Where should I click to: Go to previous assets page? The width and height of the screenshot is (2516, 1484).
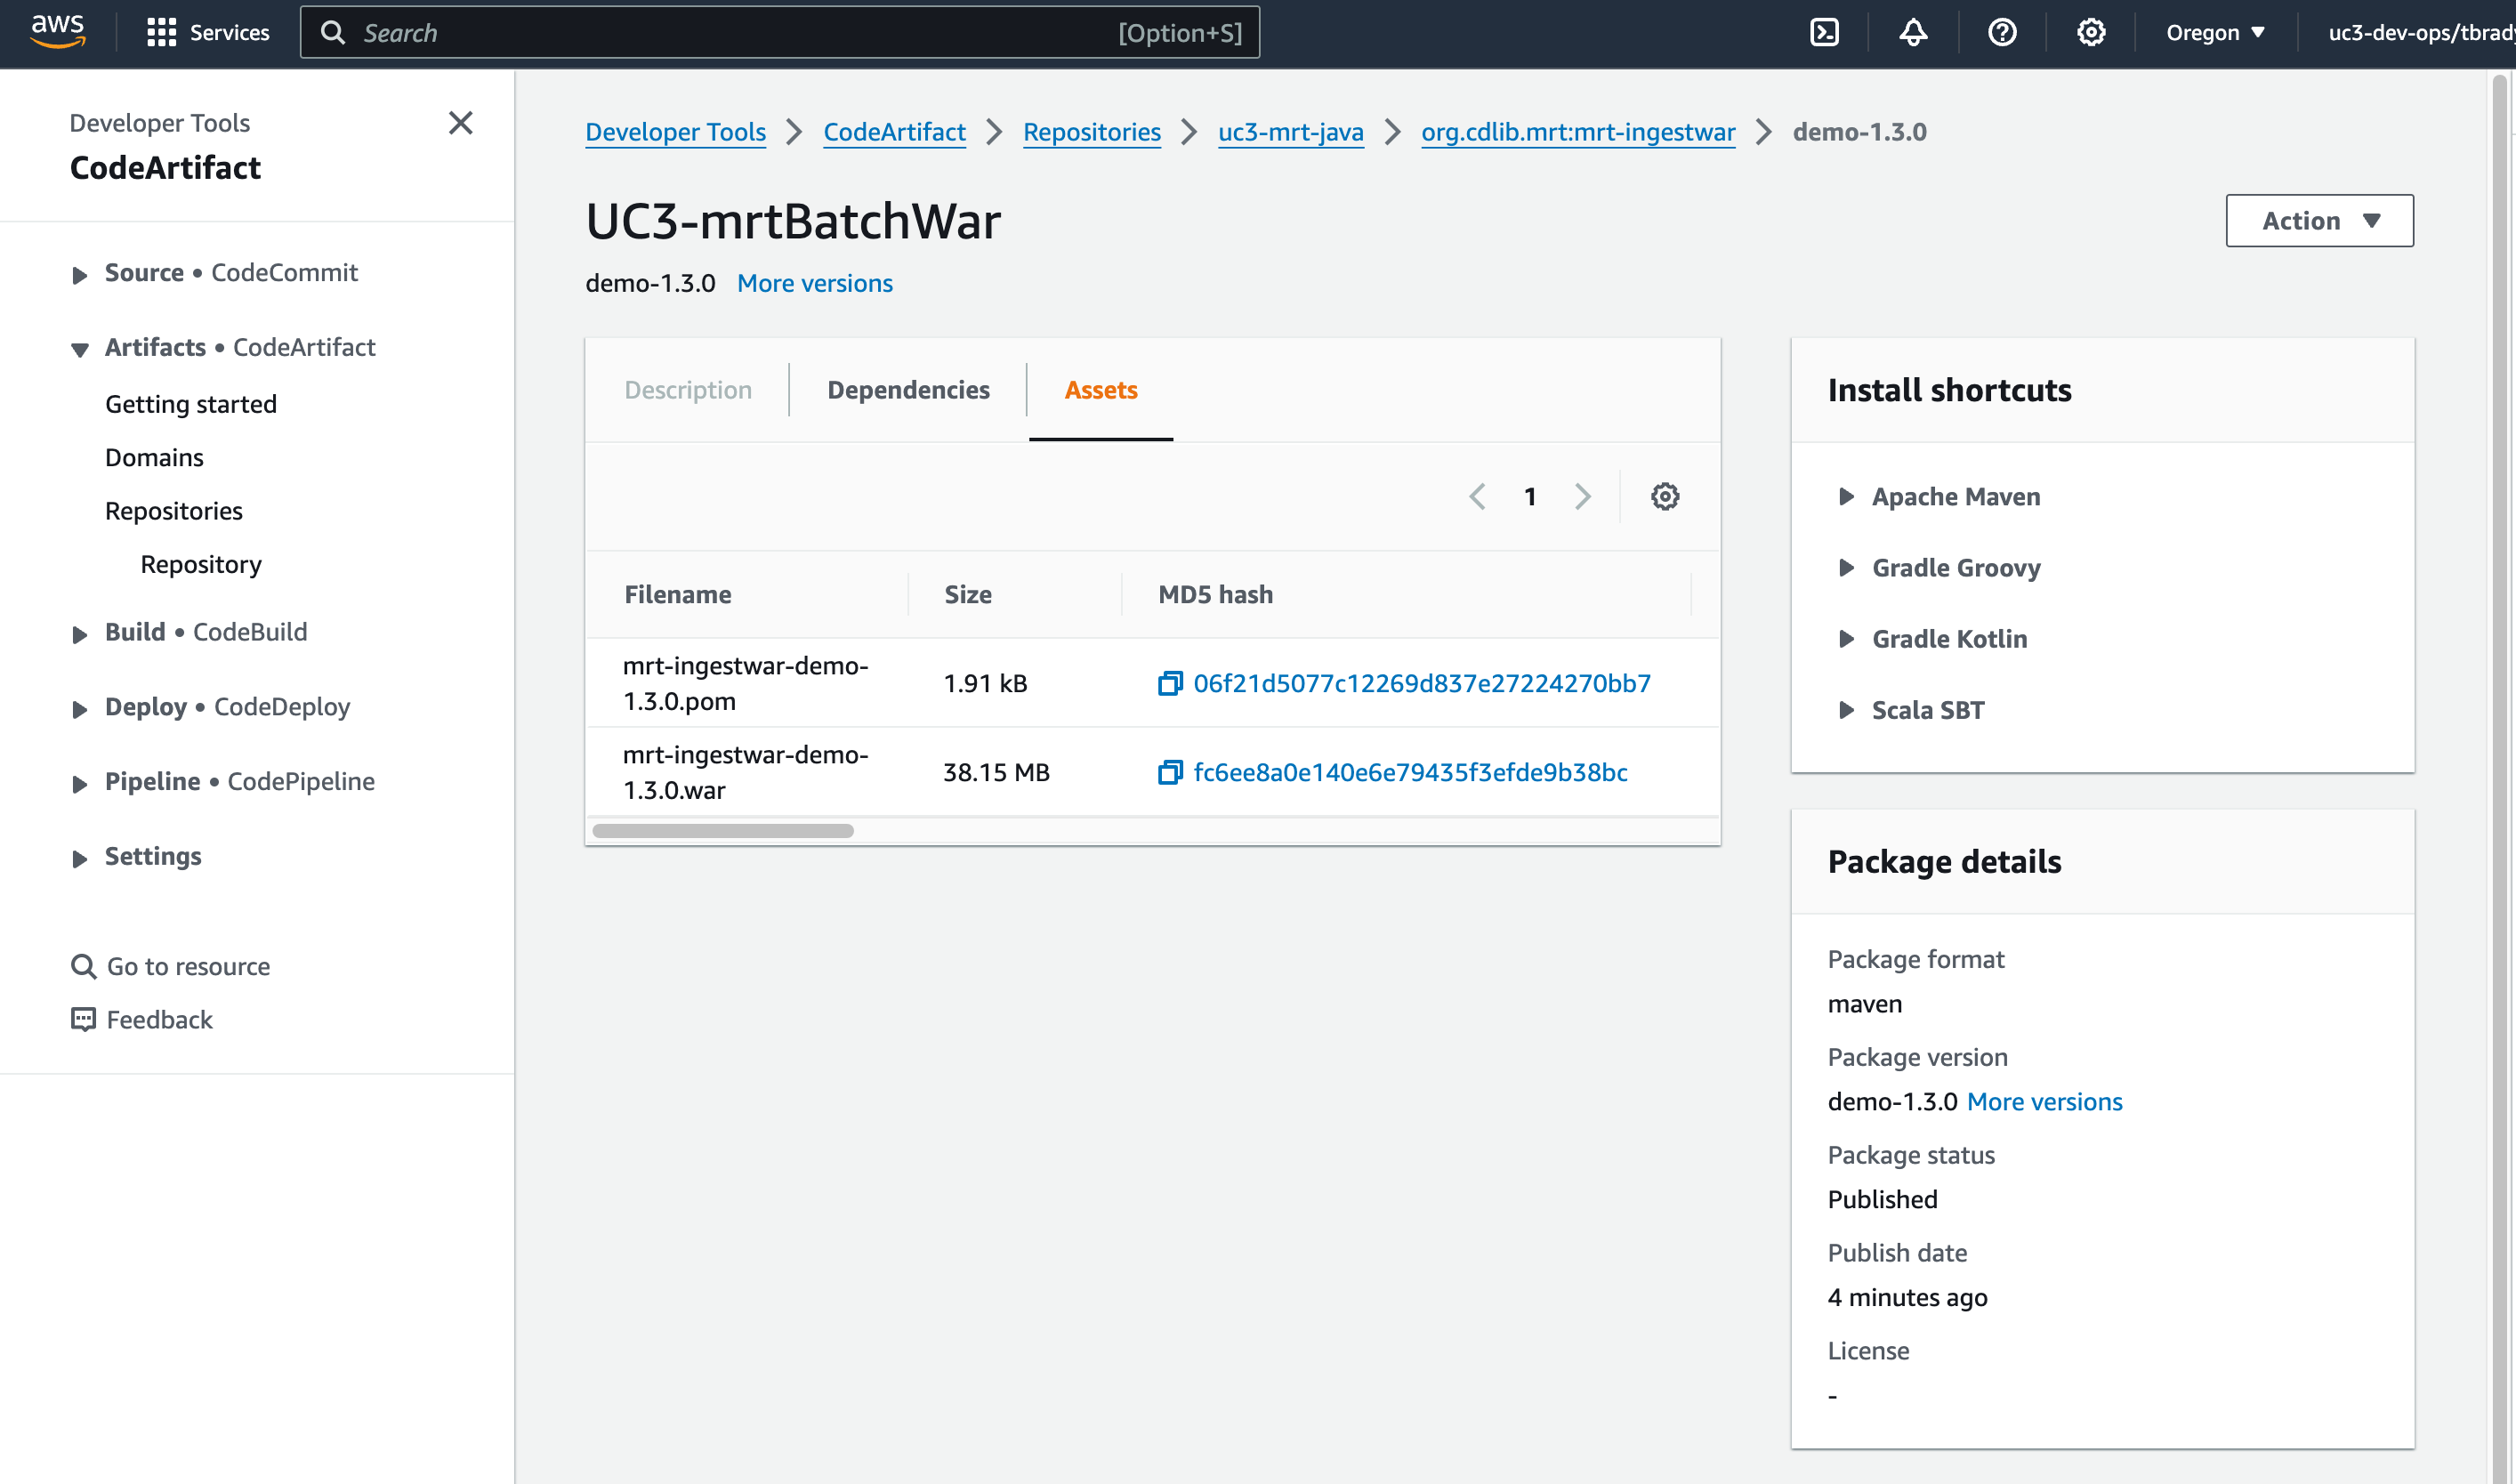click(x=1477, y=496)
